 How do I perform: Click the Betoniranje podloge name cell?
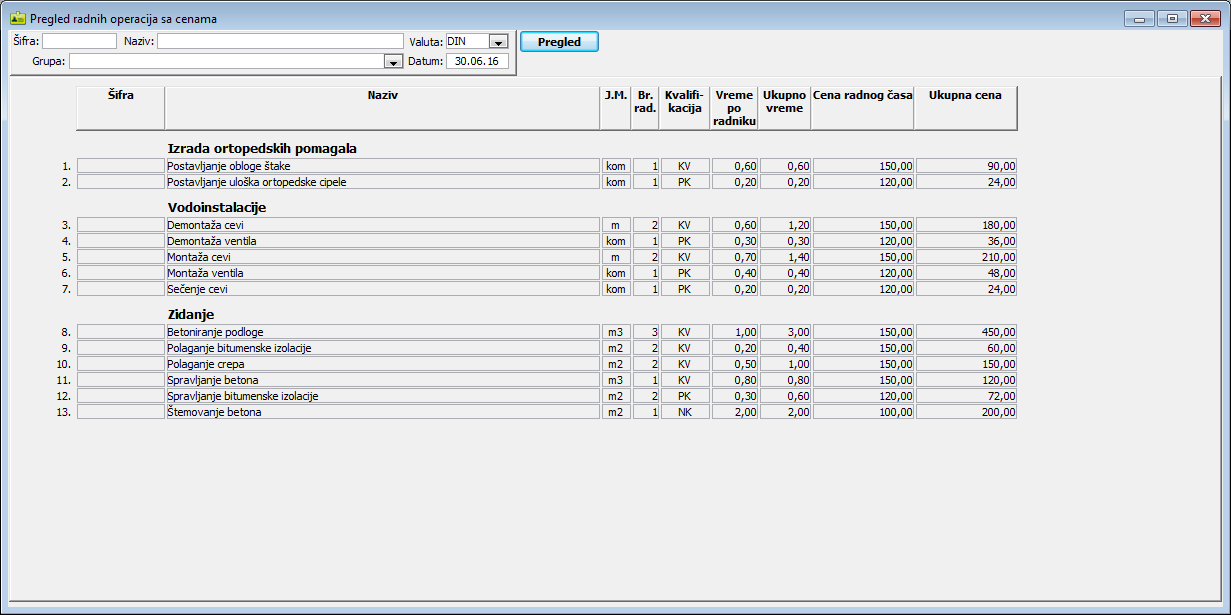(382, 332)
